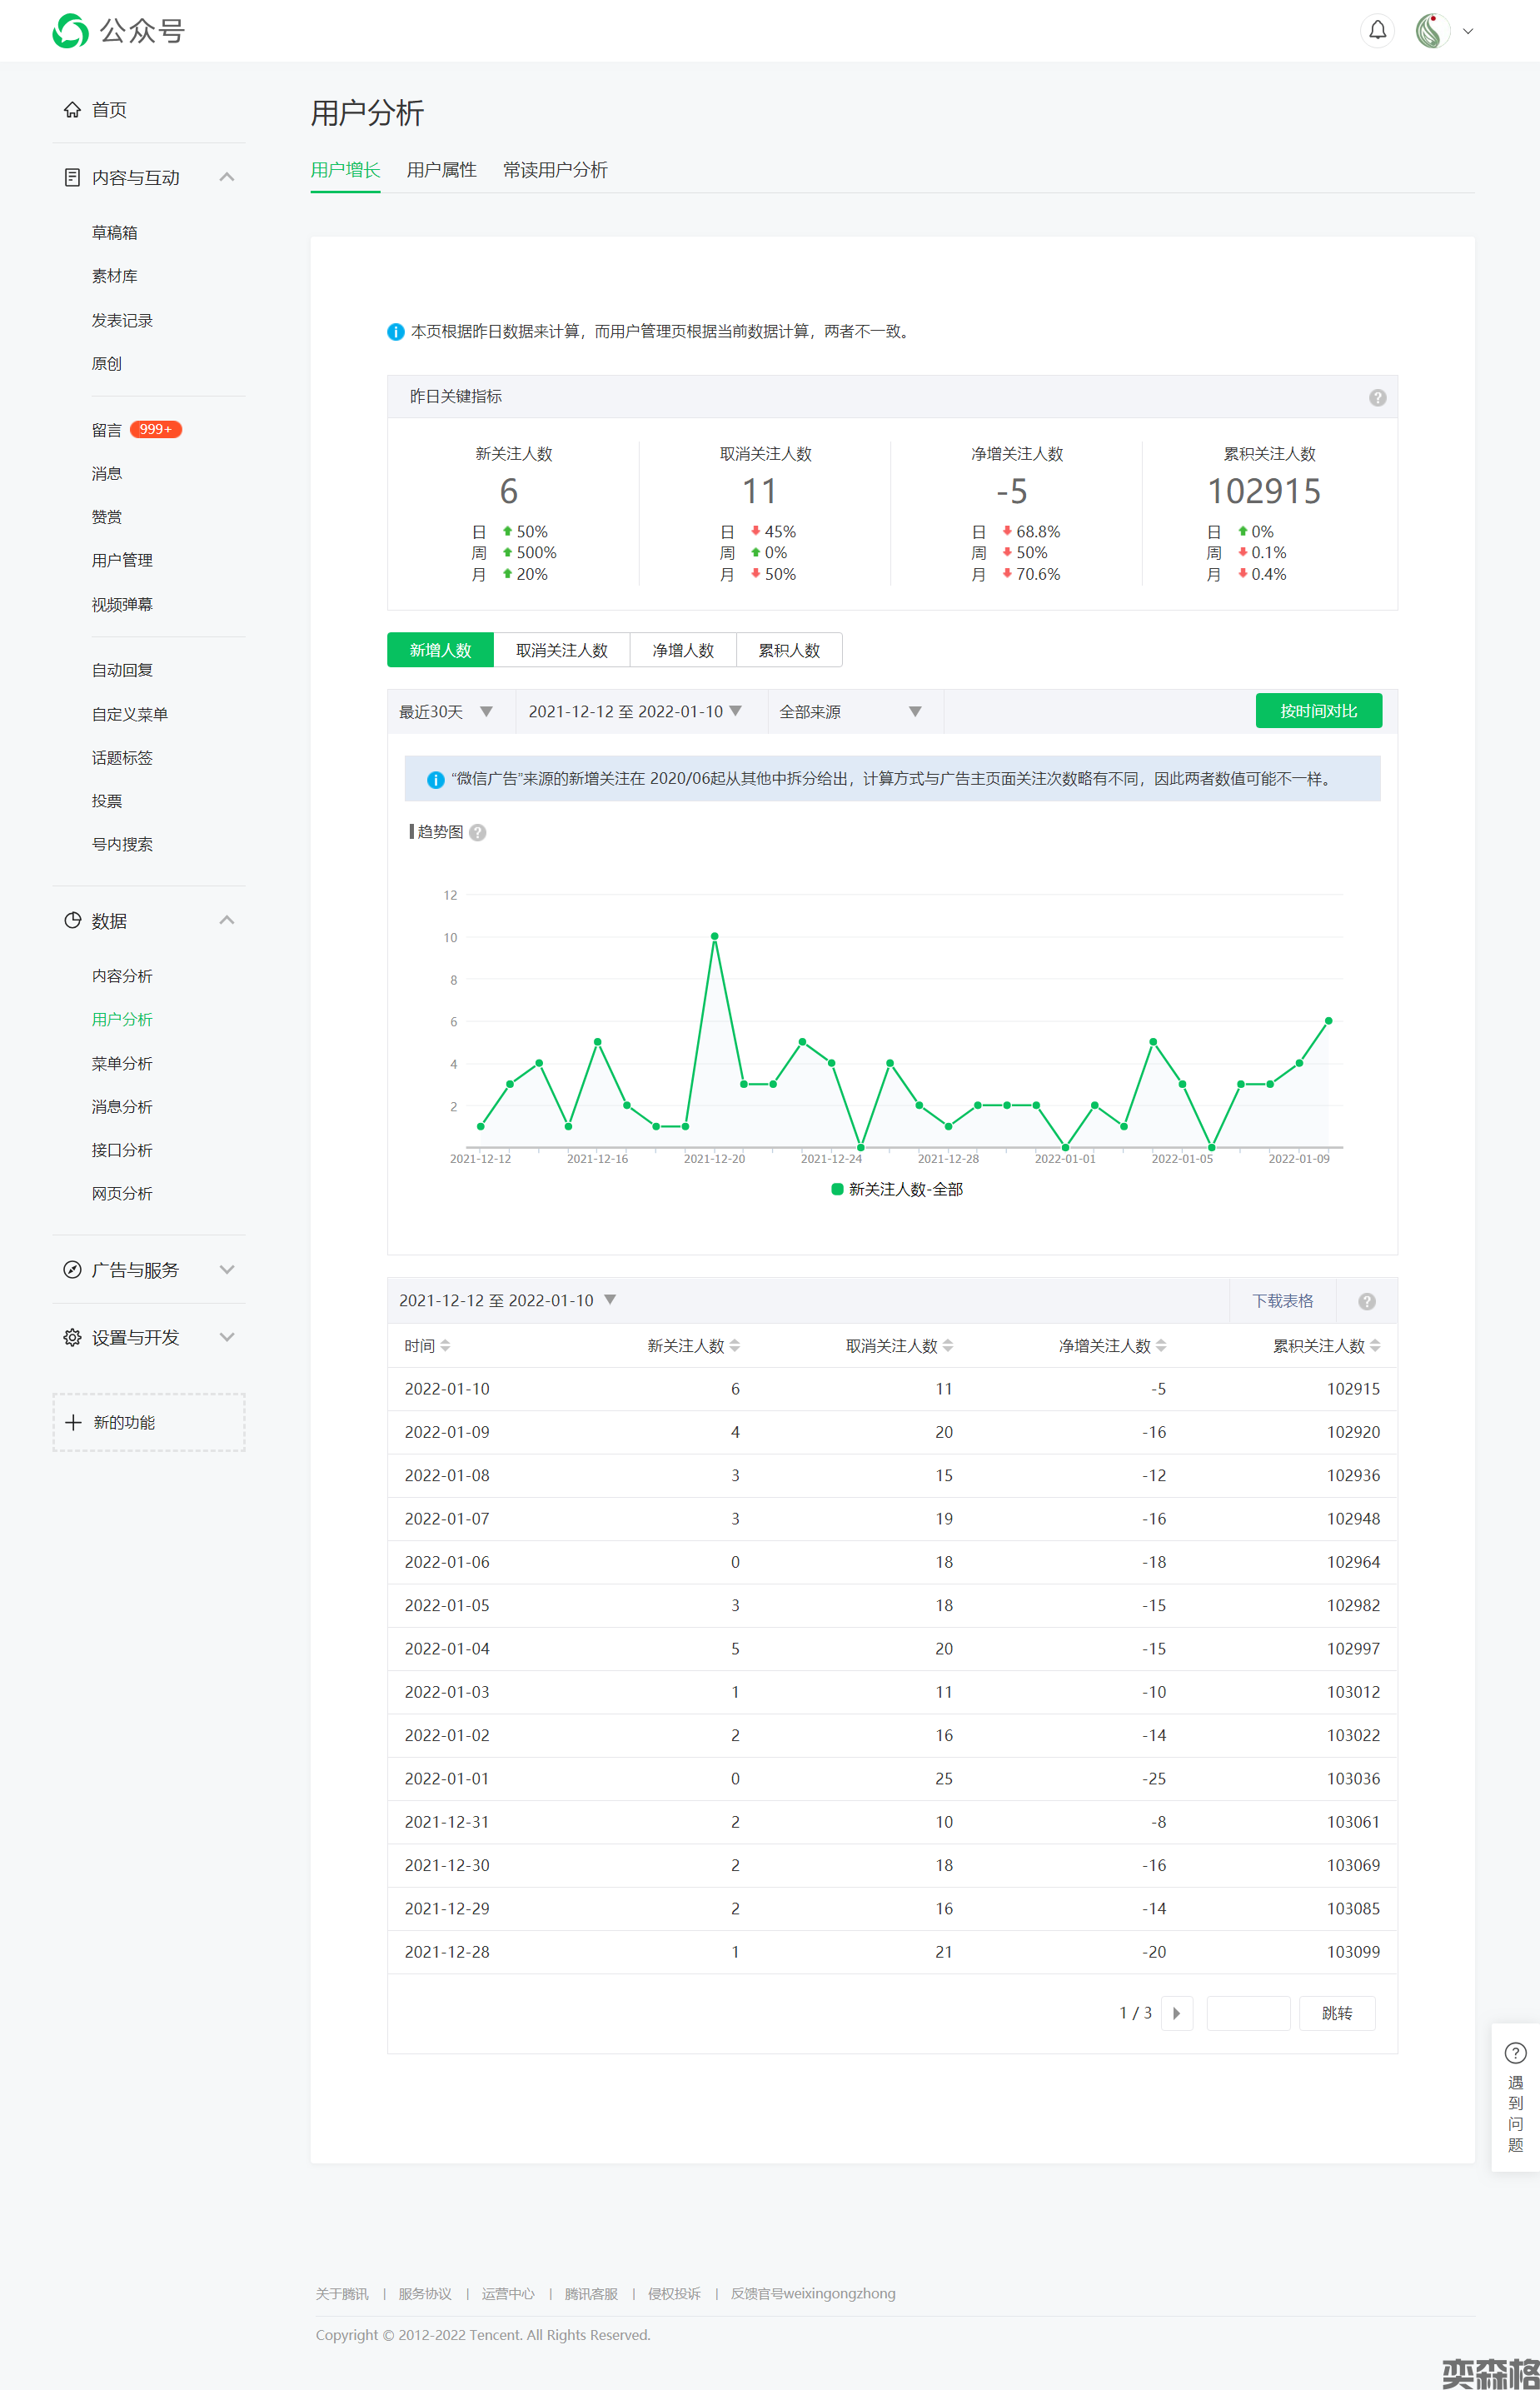Click the help icon next to 下载表格
The width and height of the screenshot is (1540, 2390).
[1366, 1301]
